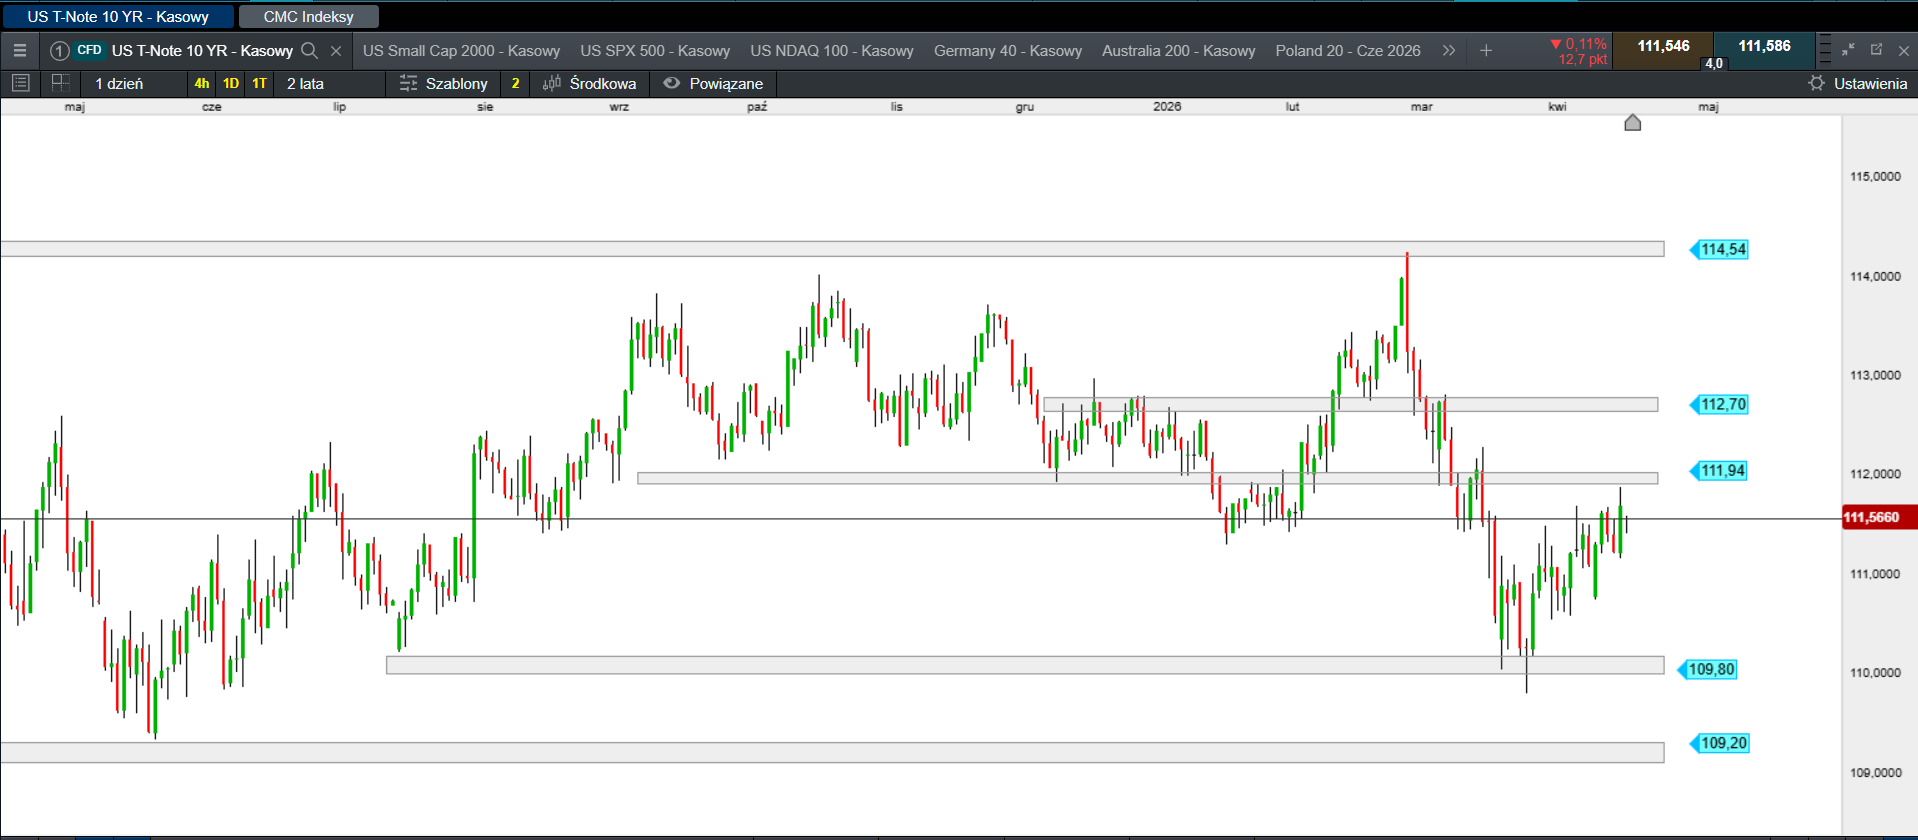Click the chart layout grid icon

tap(60, 83)
